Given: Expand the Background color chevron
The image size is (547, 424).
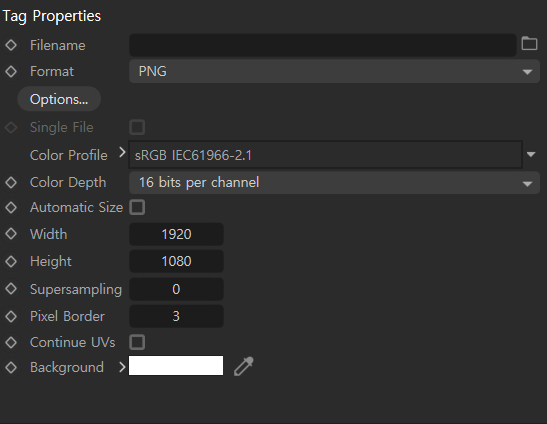Looking at the screenshot, I should click(122, 367).
